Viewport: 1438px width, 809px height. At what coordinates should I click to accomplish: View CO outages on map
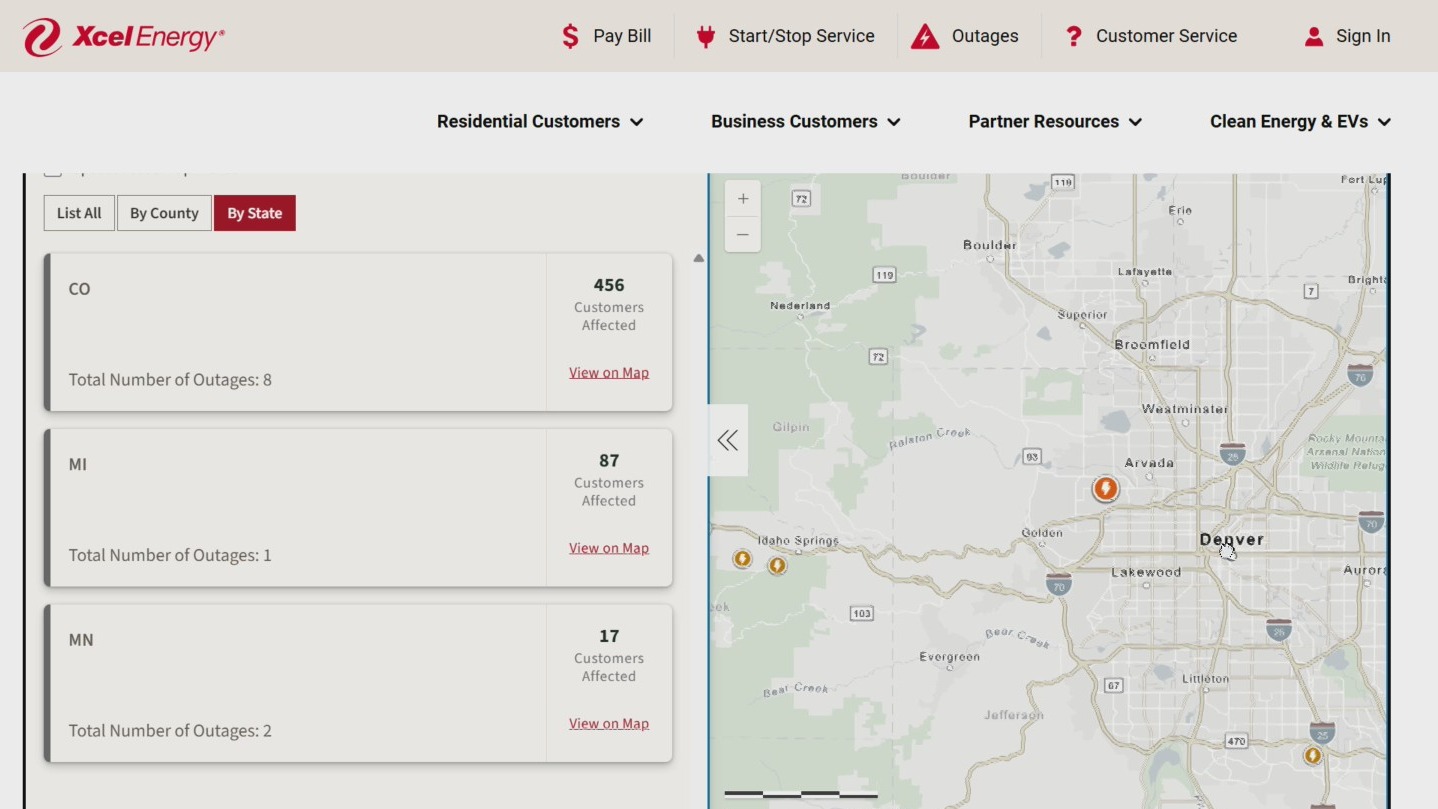[609, 373]
